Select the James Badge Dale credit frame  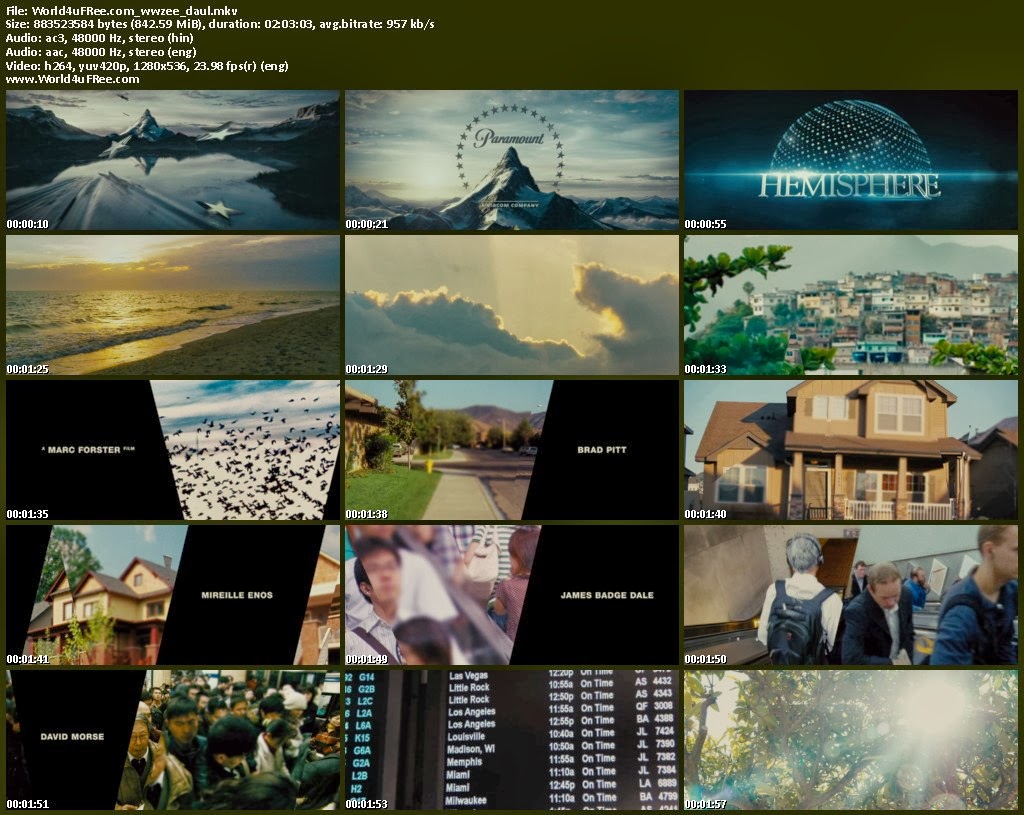[512, 595]
